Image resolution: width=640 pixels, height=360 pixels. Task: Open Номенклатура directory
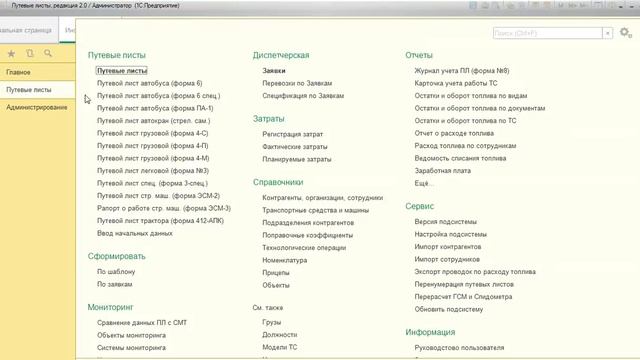284,260
